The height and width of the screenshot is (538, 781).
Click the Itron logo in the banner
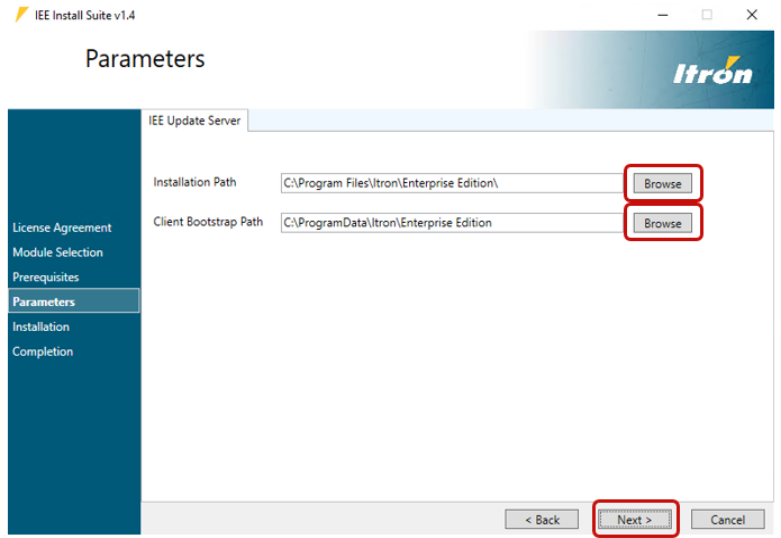[x=713, y=71]
